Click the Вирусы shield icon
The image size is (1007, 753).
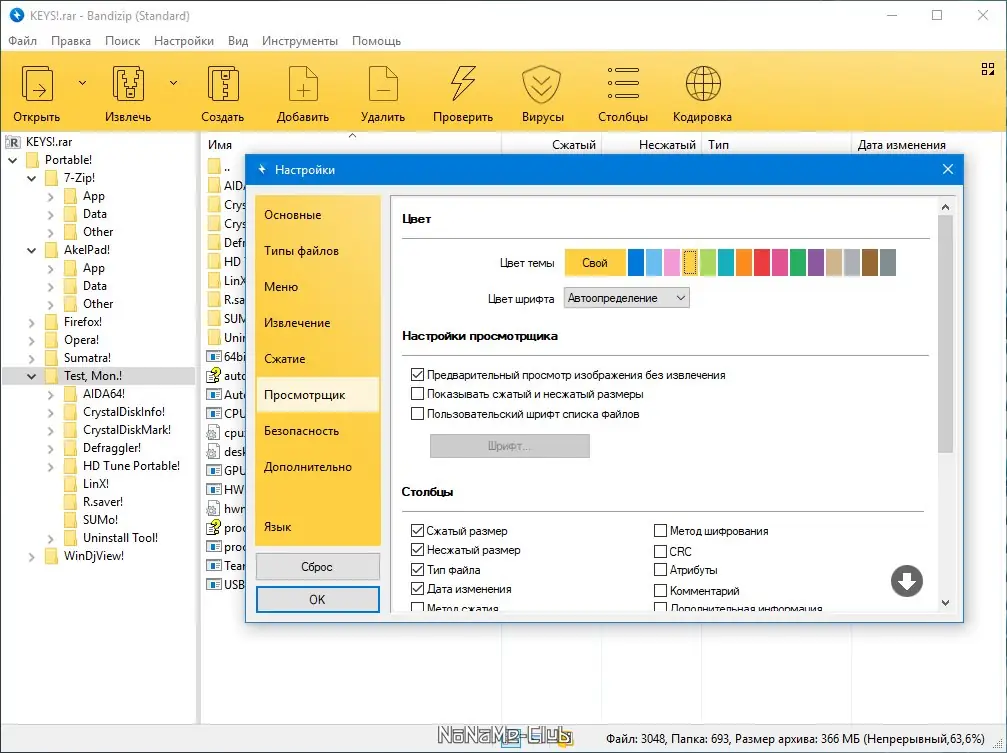point(541,84)
